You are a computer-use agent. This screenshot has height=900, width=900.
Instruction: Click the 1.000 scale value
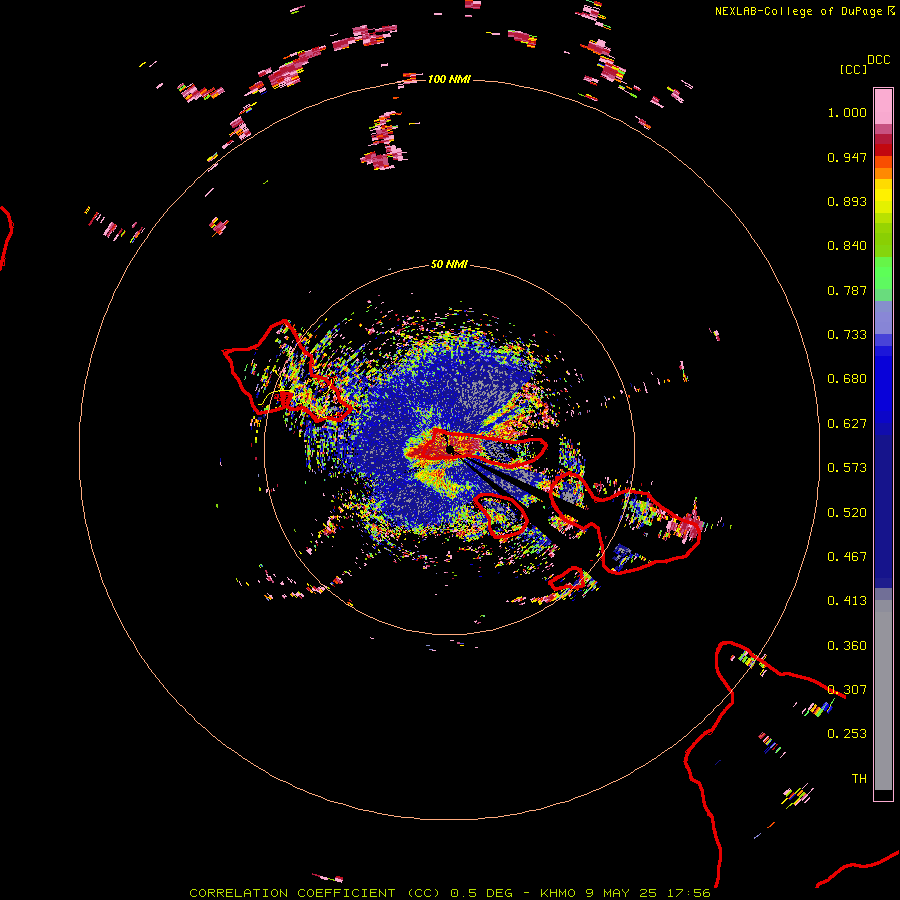(x=847, y=112)
